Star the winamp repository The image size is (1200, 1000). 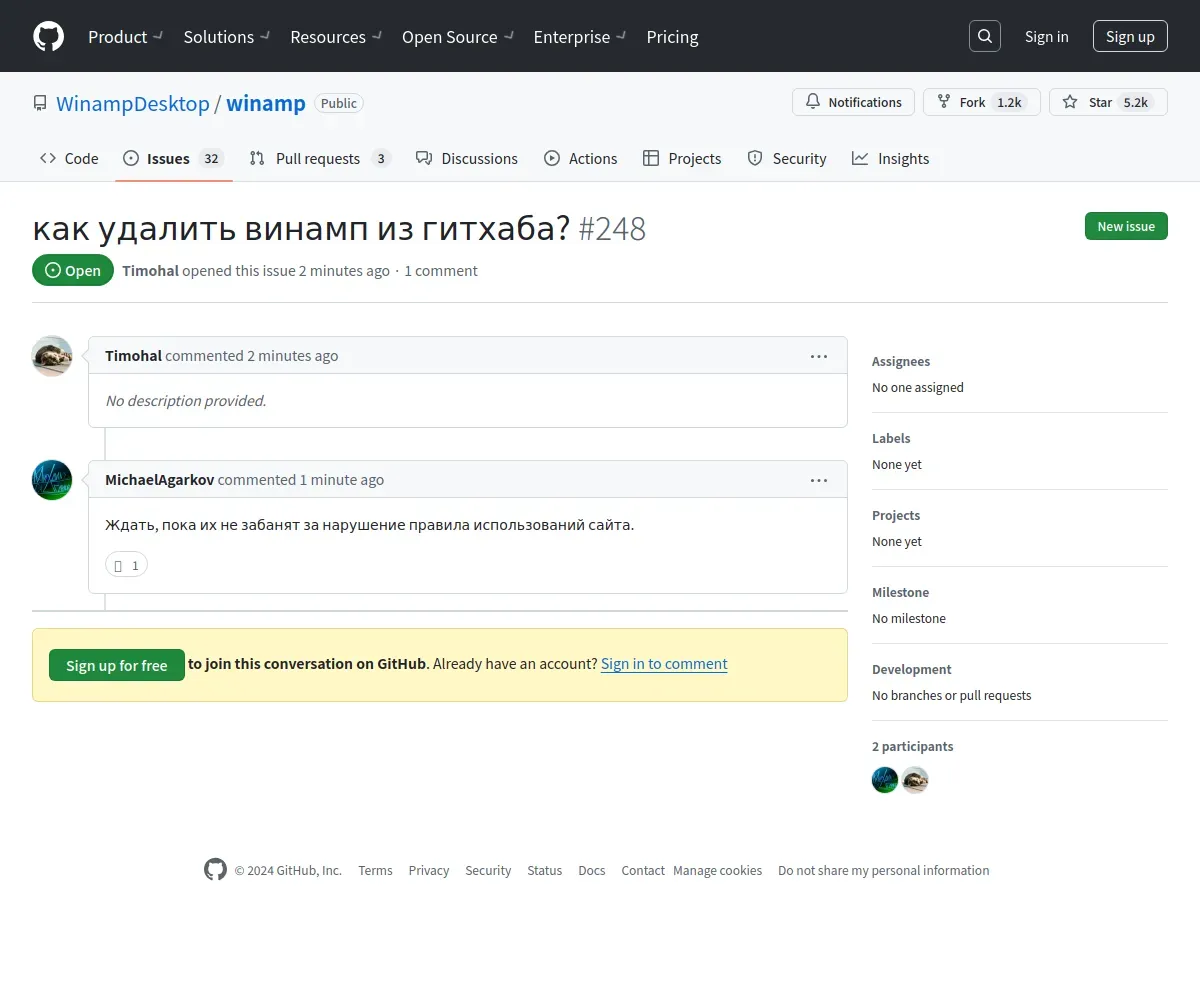pos(1107,102)
